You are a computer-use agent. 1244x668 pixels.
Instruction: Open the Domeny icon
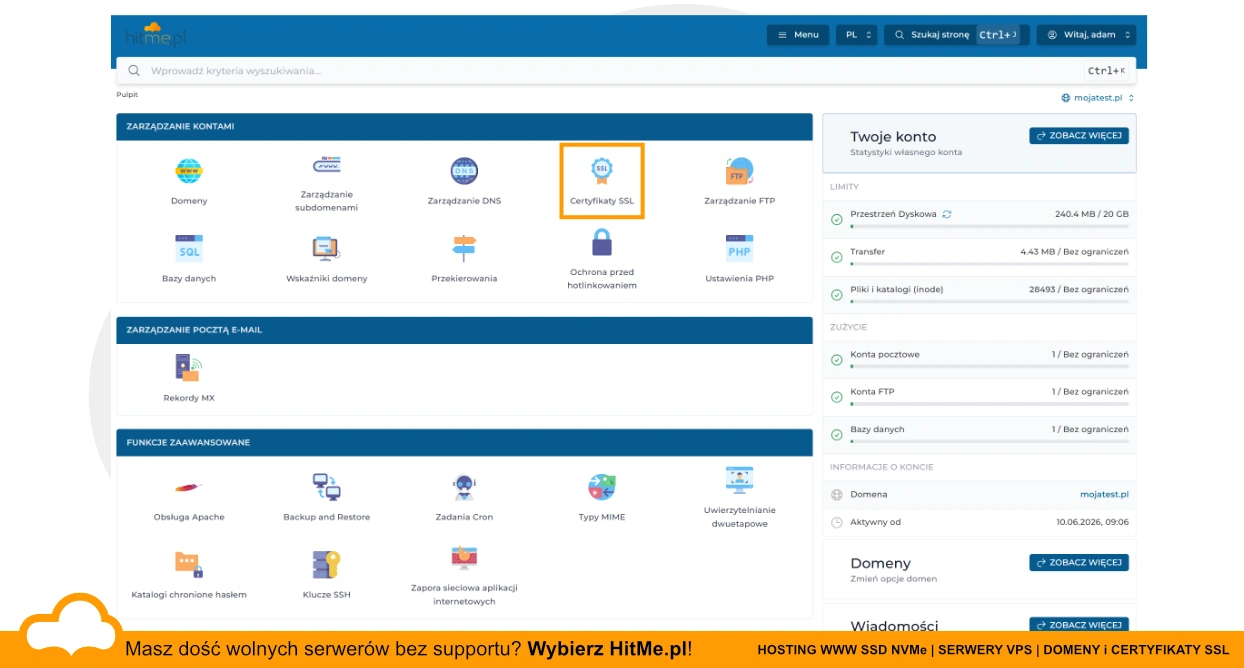[189, 171]
